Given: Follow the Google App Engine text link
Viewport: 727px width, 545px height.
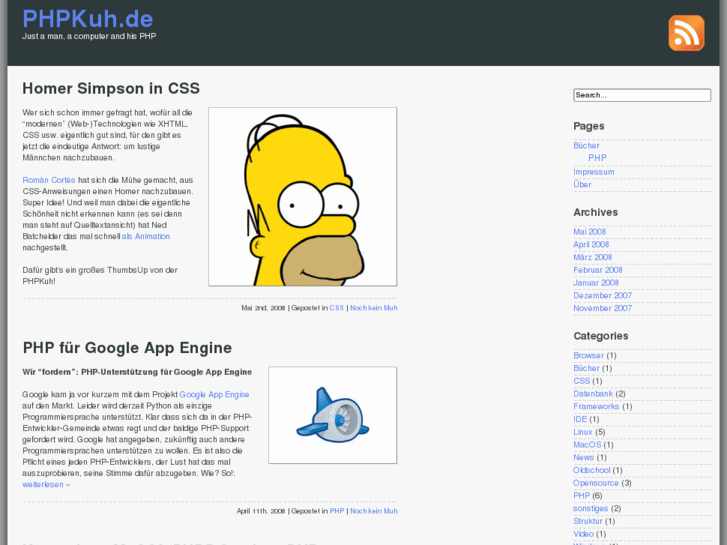Looking at the screenshot, I should pyautogui.click(x=214, y=394).
